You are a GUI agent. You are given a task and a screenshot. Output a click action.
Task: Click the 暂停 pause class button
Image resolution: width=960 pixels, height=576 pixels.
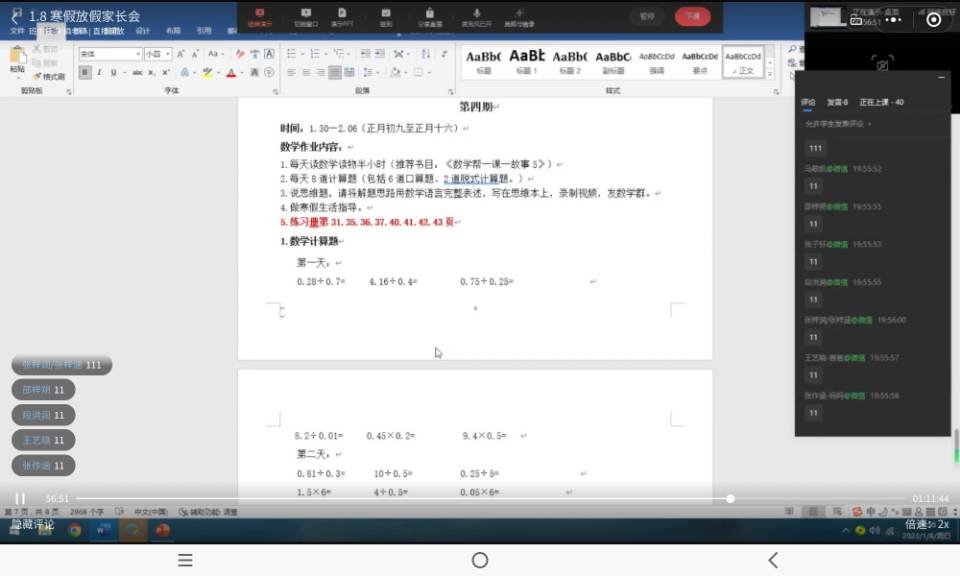647,17
